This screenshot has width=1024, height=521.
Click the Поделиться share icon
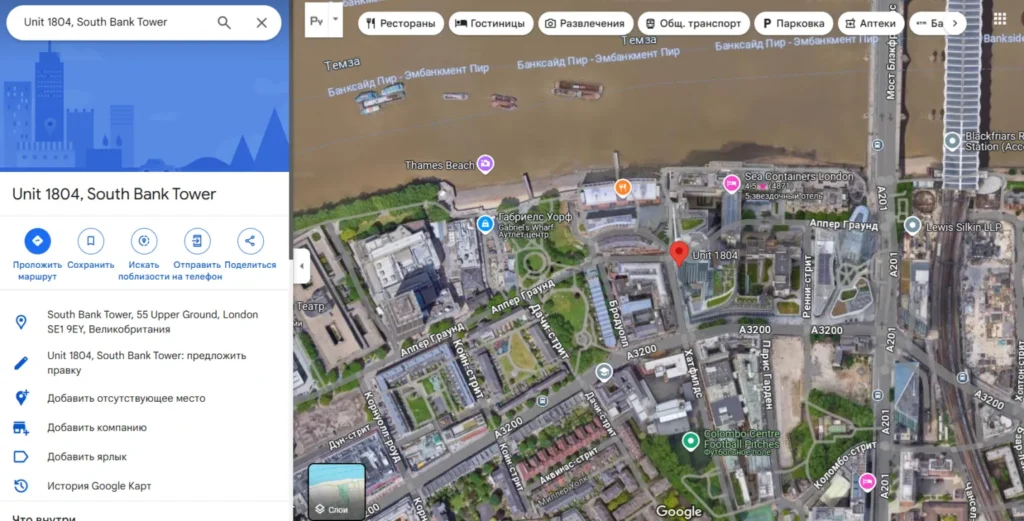[250, 241]
